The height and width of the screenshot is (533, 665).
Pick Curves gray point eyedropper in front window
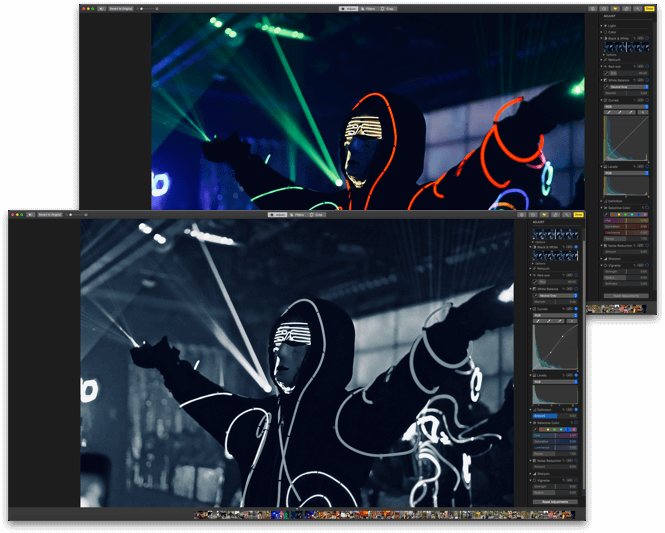tap(549, 321)
